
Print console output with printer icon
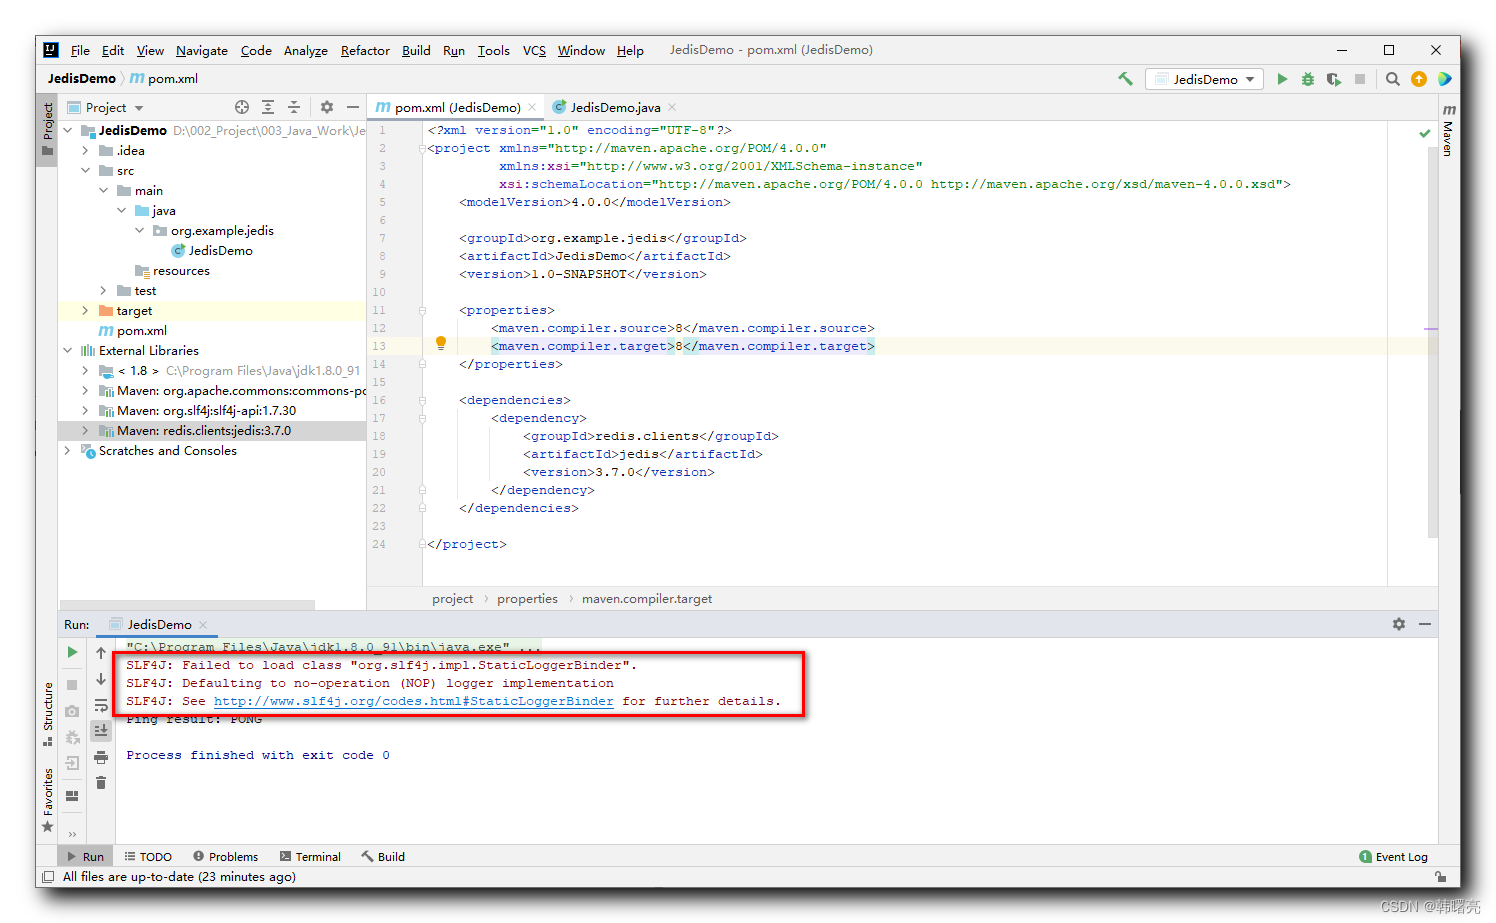coord(101,757)
